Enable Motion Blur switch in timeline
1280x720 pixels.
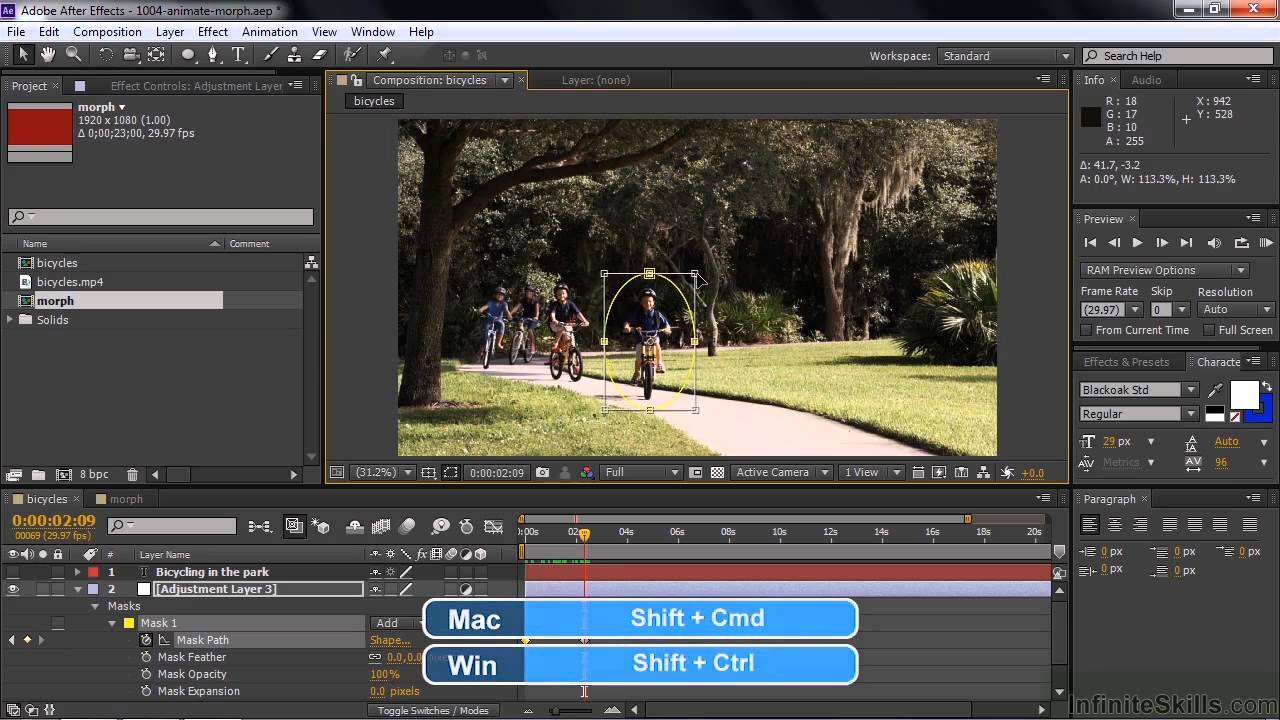point(407,526)
